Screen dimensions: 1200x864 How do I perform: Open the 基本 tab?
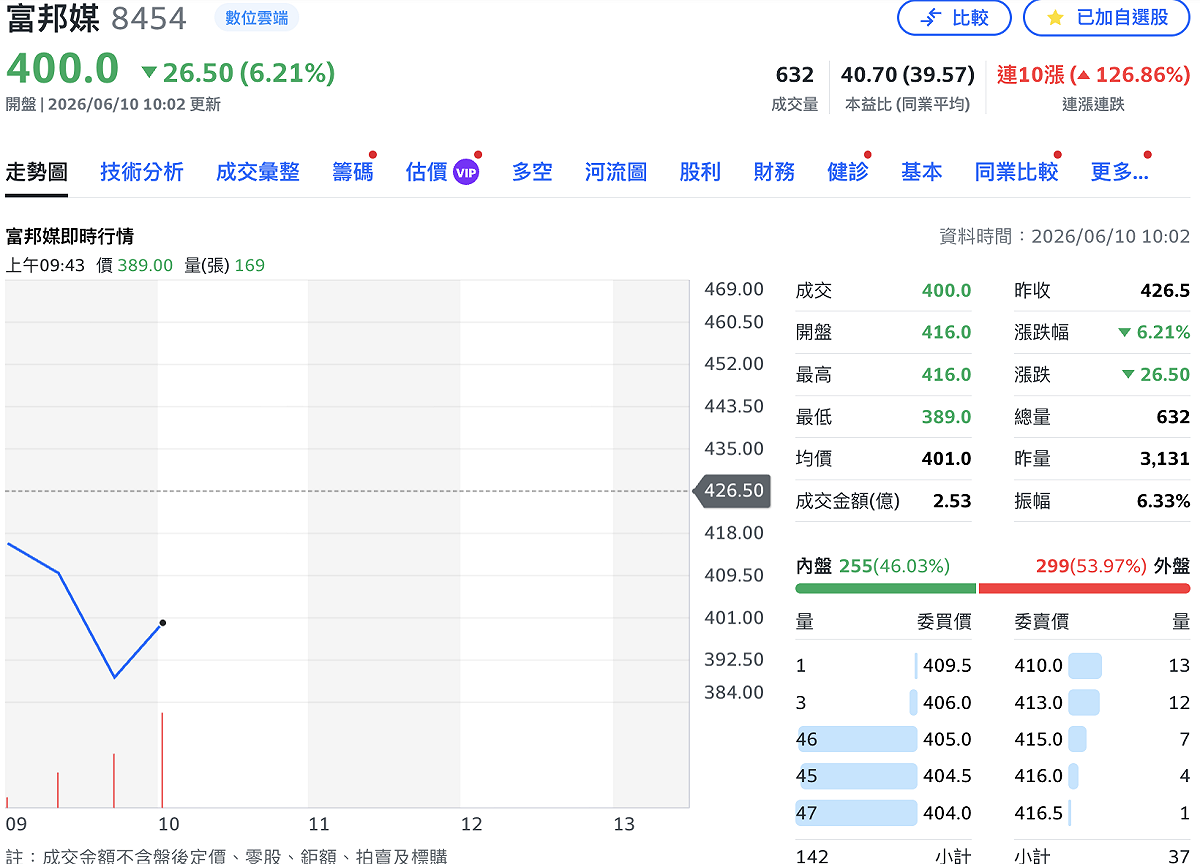(x=921, y=172)
